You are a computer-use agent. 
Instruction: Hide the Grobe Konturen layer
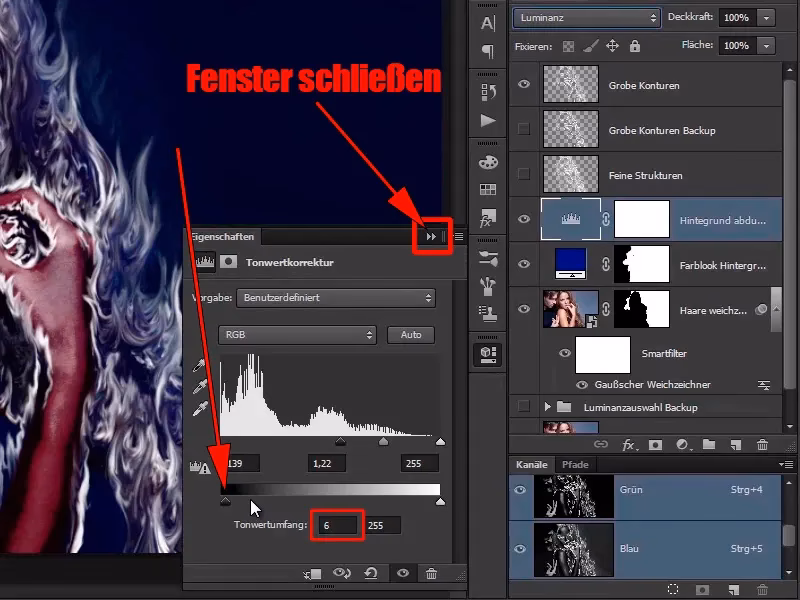pyautogui.click(x=524, y=86)
